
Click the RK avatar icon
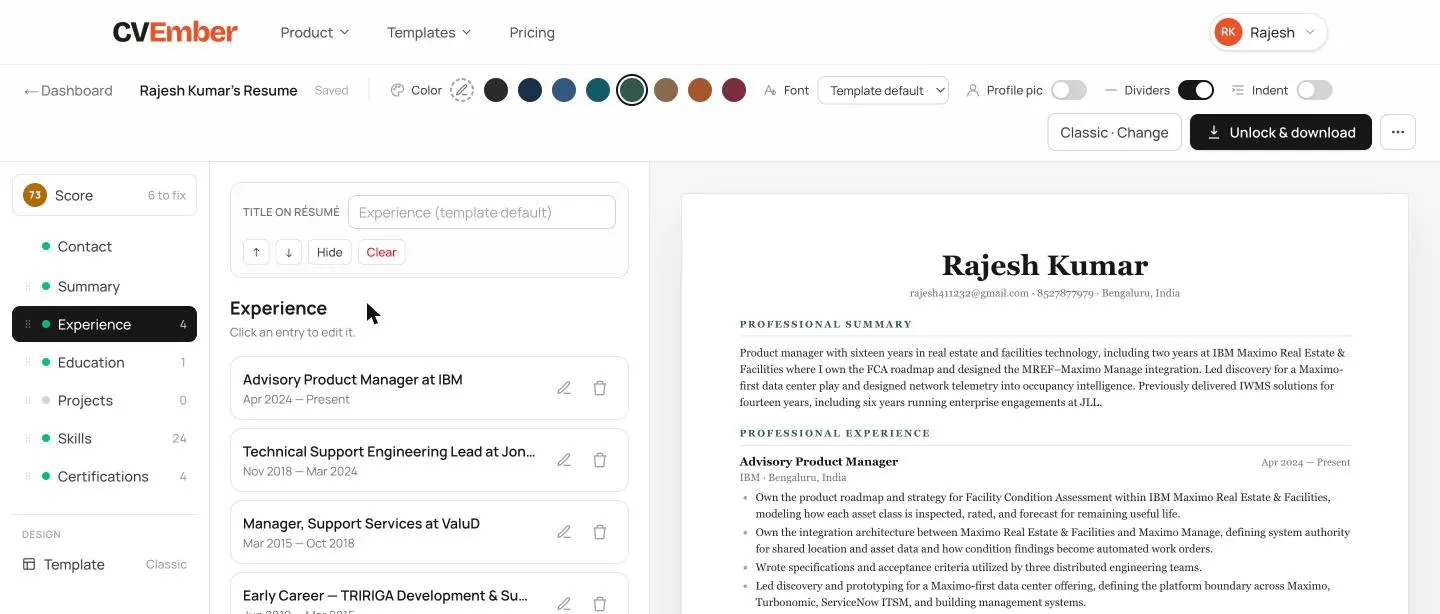click(1229, 32)
